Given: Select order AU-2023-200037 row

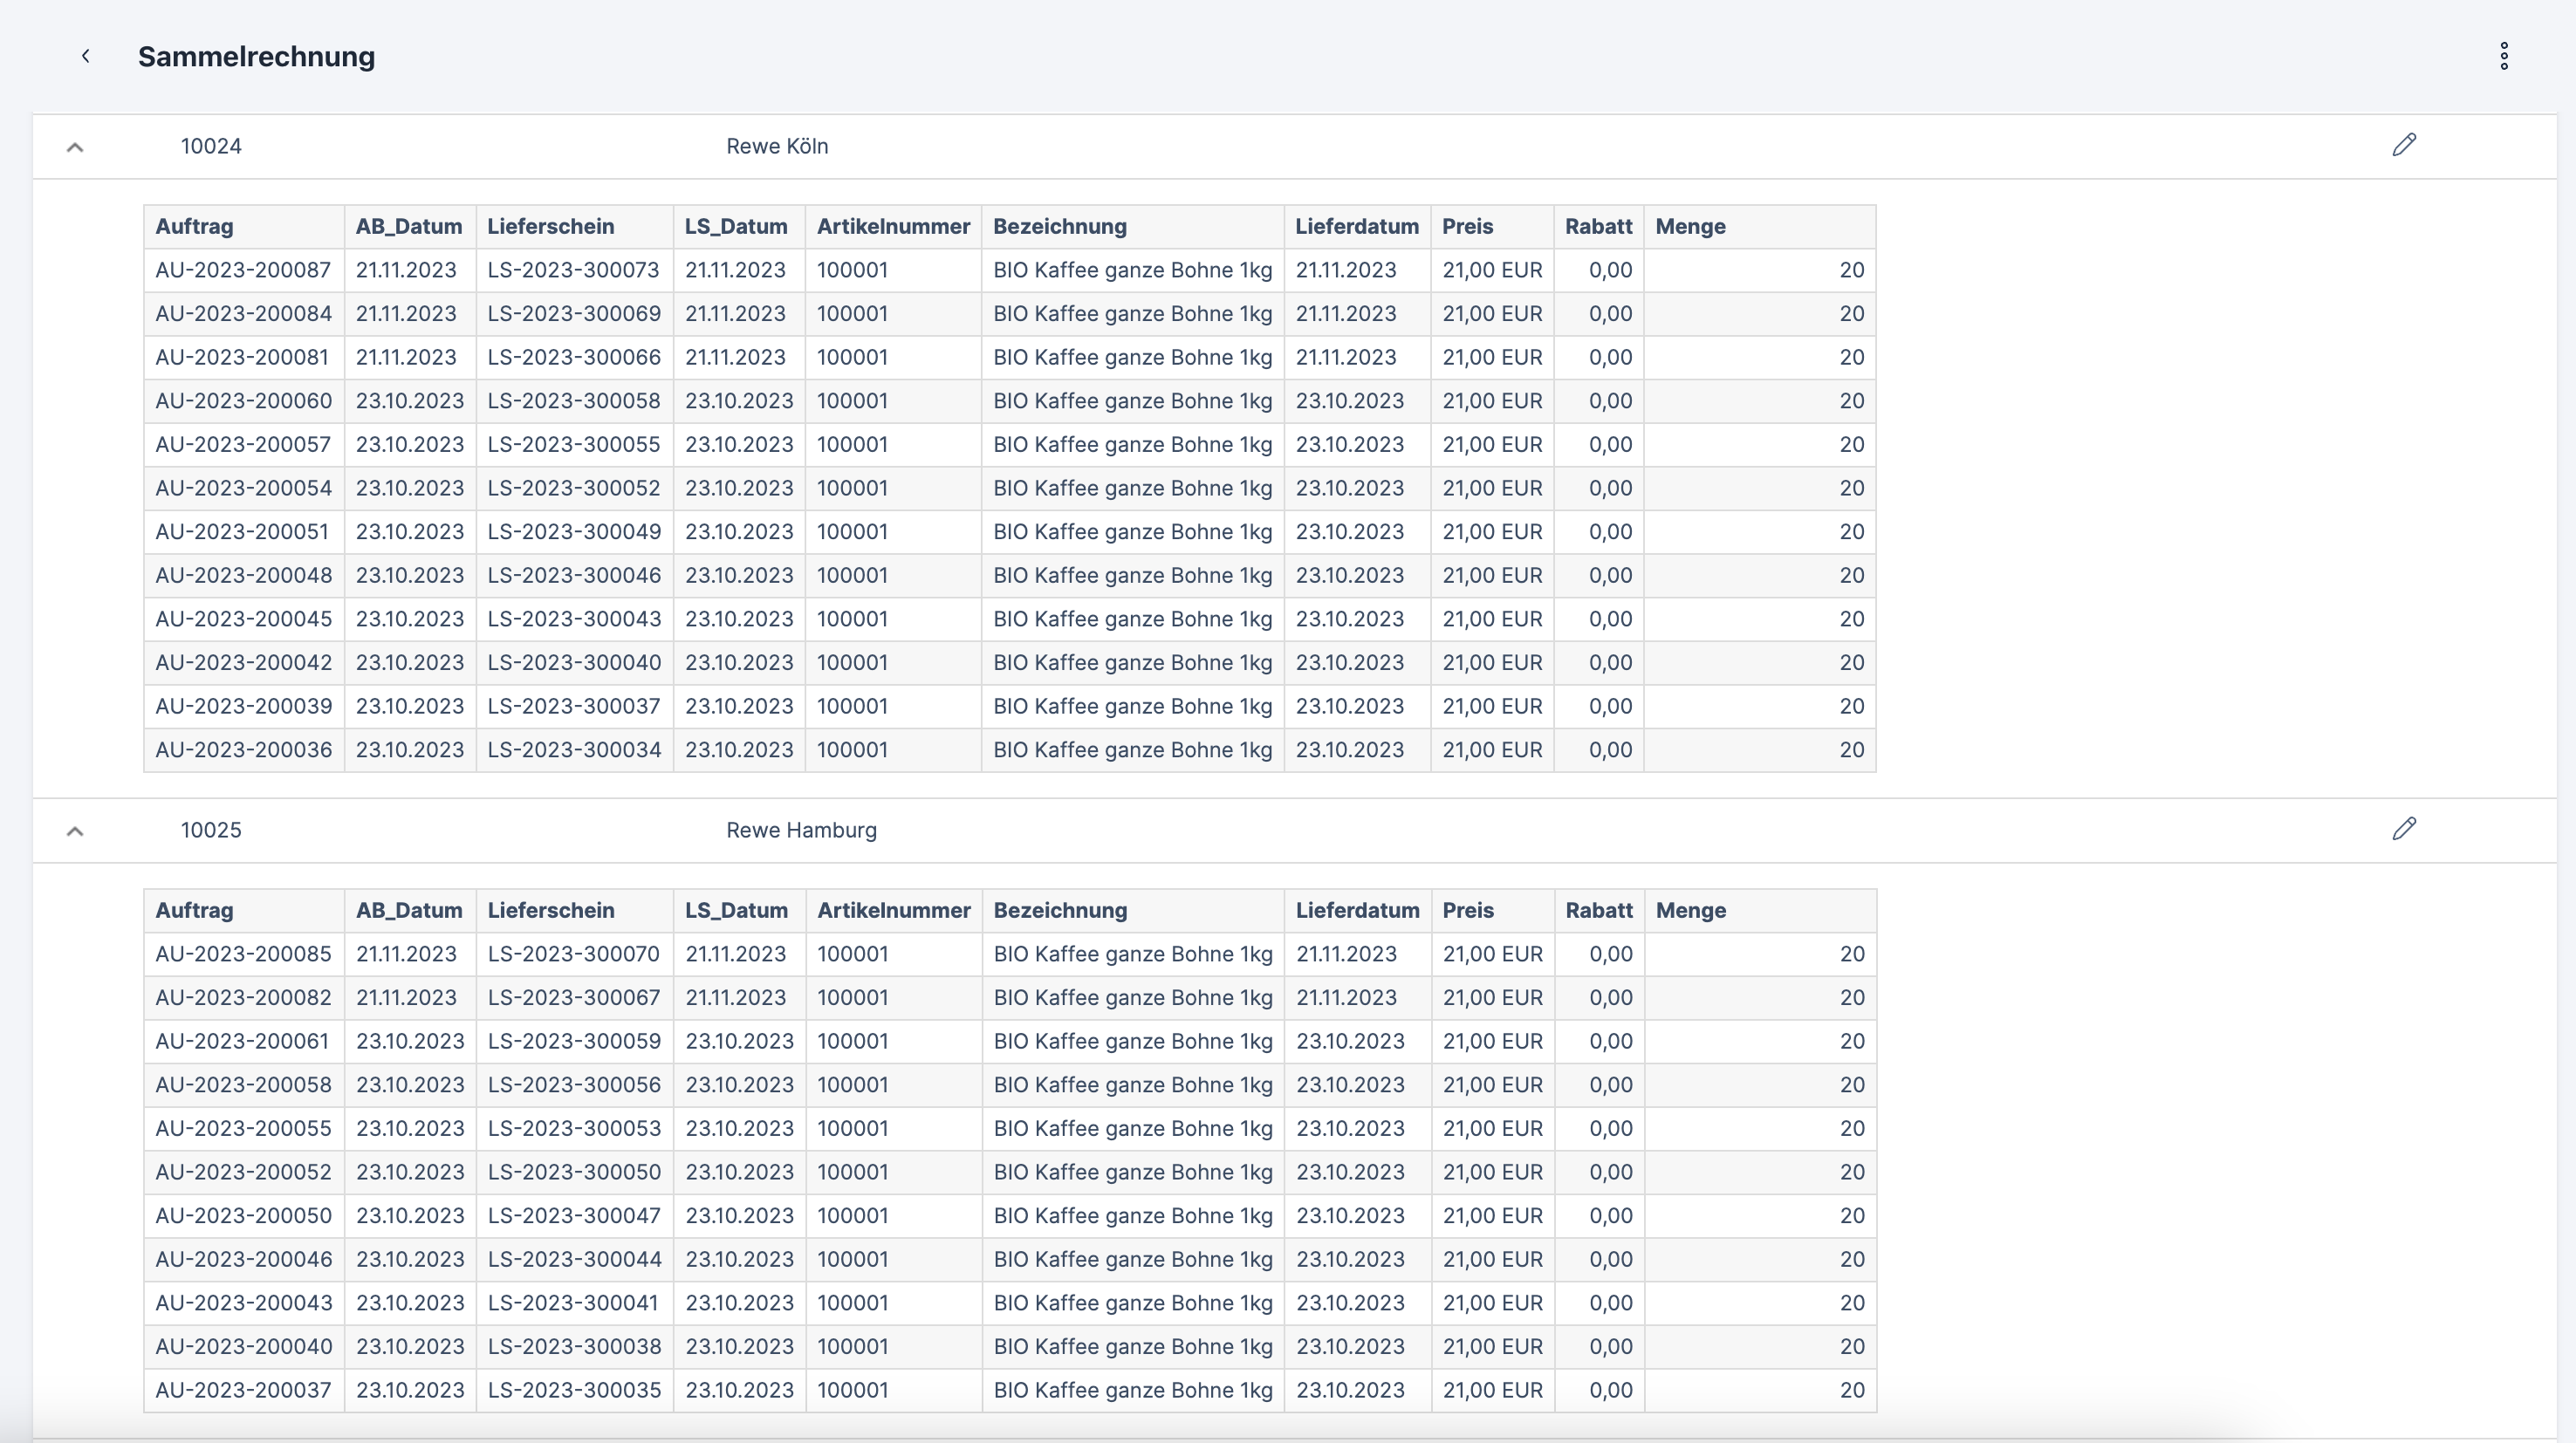Looking at the screenshot, I should pos(243,1391).
